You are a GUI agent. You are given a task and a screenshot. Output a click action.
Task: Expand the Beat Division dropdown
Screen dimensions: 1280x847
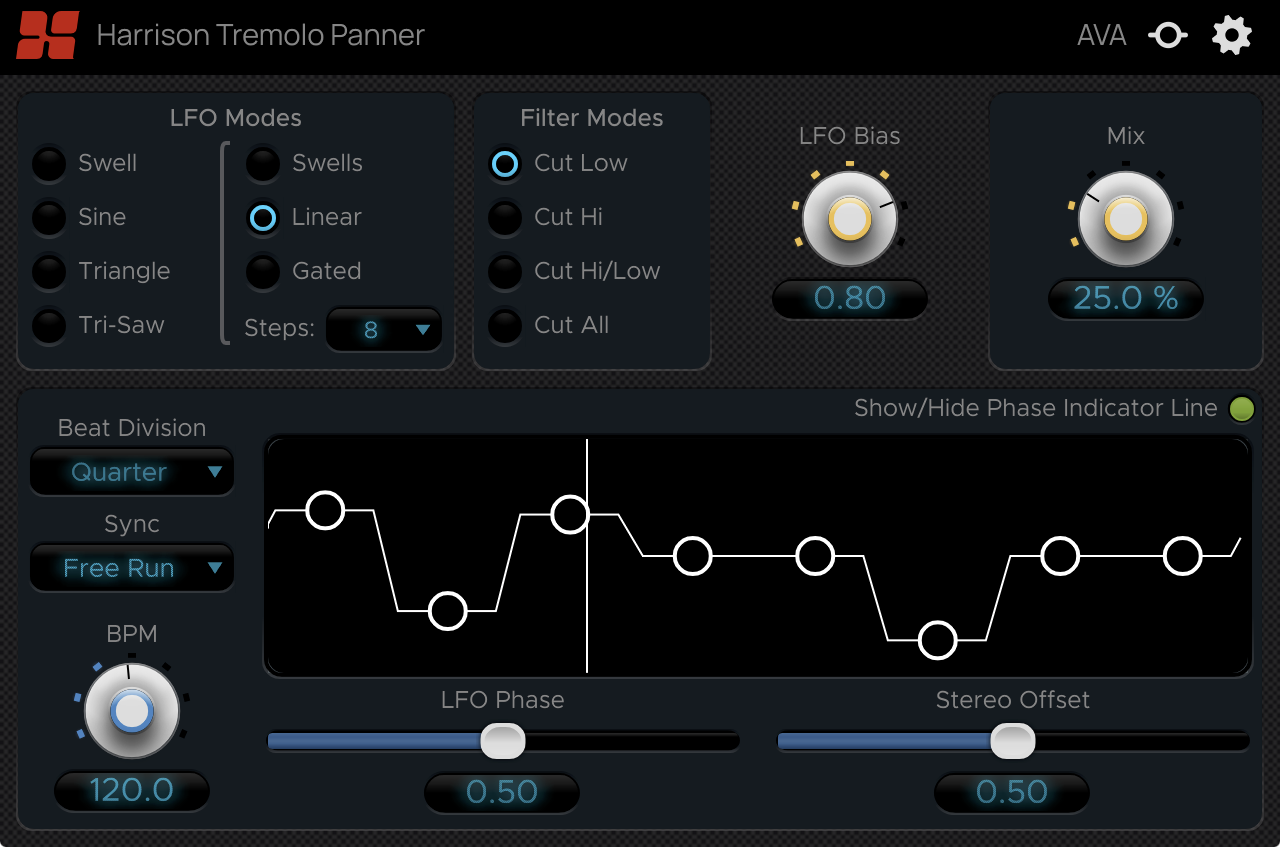(131, 471)
